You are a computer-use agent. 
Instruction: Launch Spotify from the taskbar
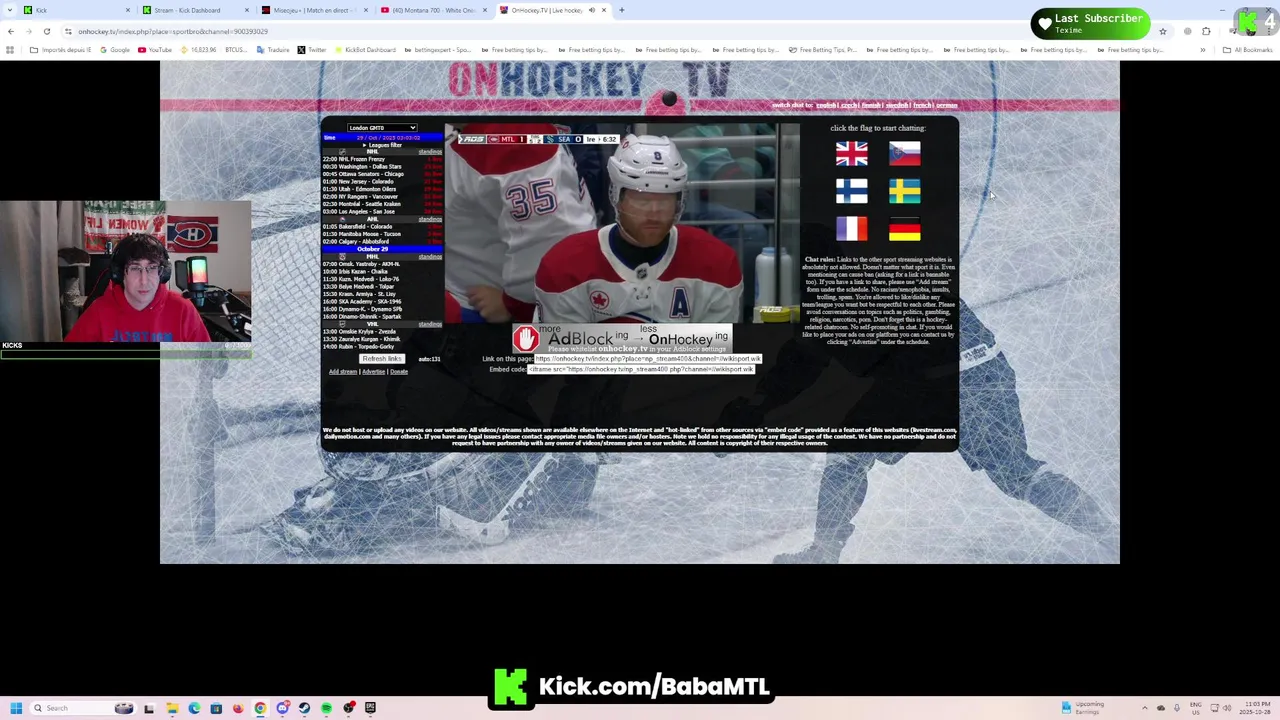[x=326, y=708]
